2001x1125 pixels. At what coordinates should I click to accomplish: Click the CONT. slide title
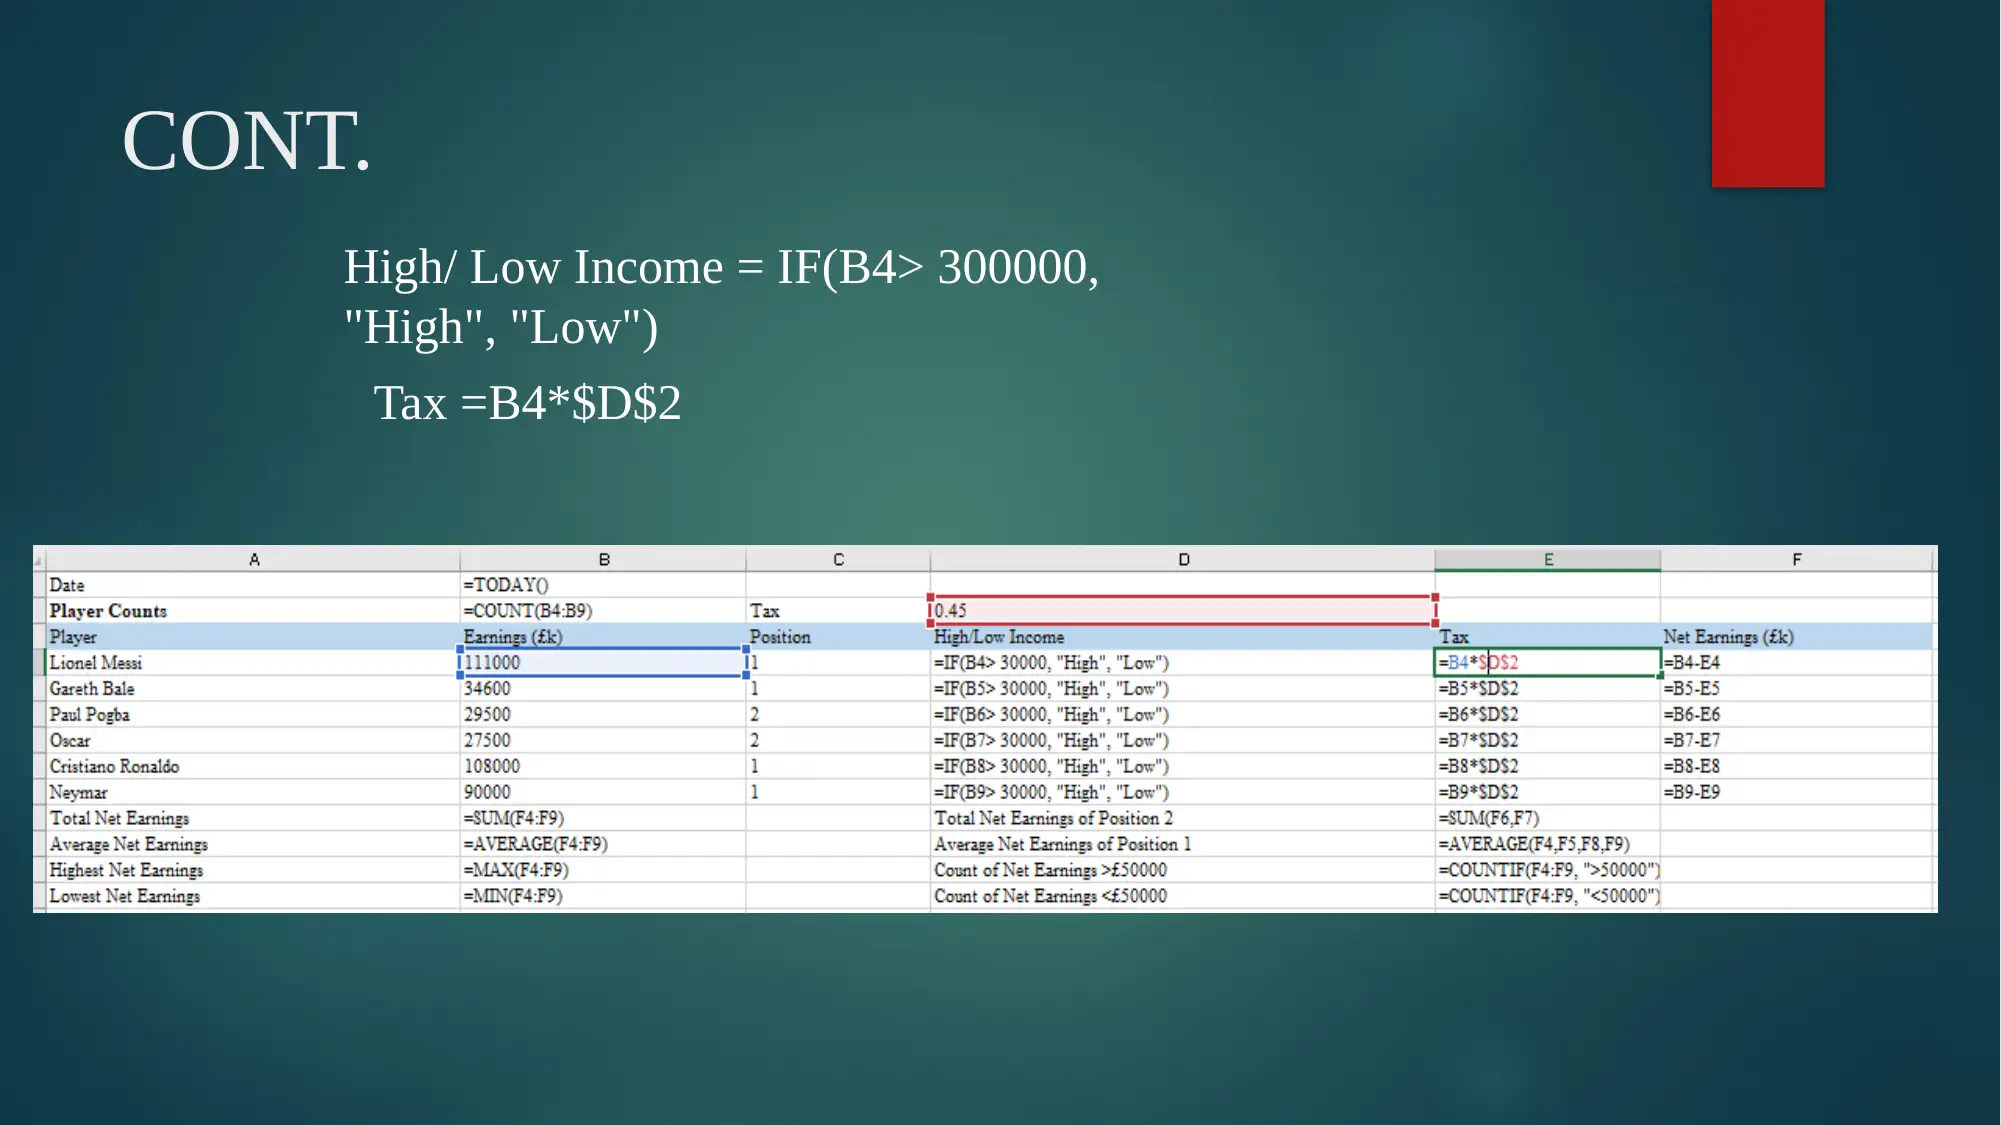pyautogui.click(x=247, y=141)
